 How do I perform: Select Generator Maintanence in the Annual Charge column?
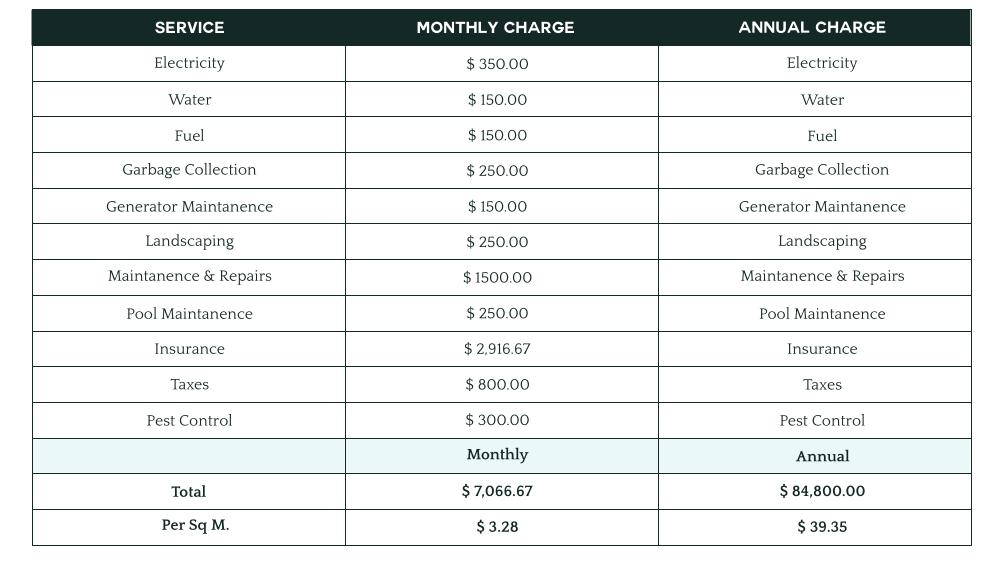pyautogui.click(x=822, y=207)
